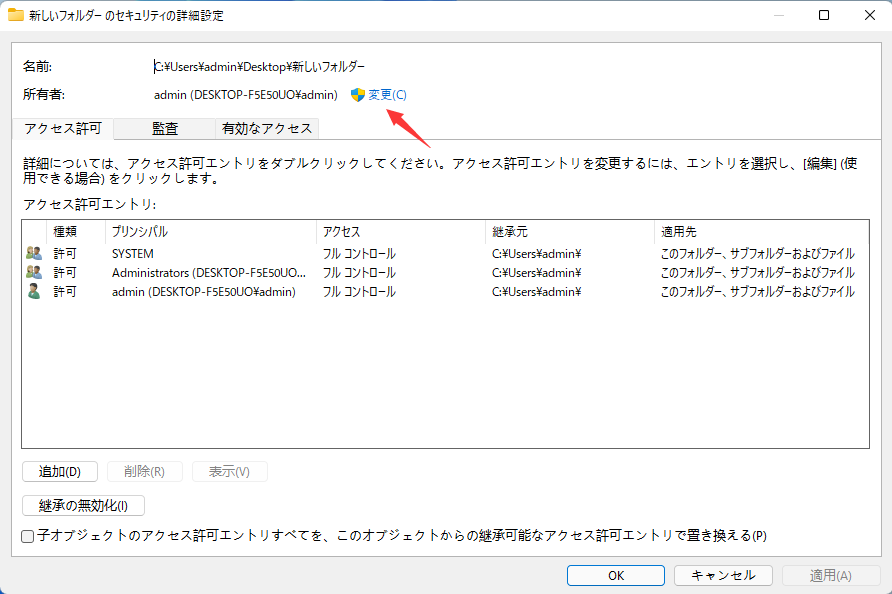Click the 継承の無効化(I) button
892x594 pixels.
(x=83, y=505)
